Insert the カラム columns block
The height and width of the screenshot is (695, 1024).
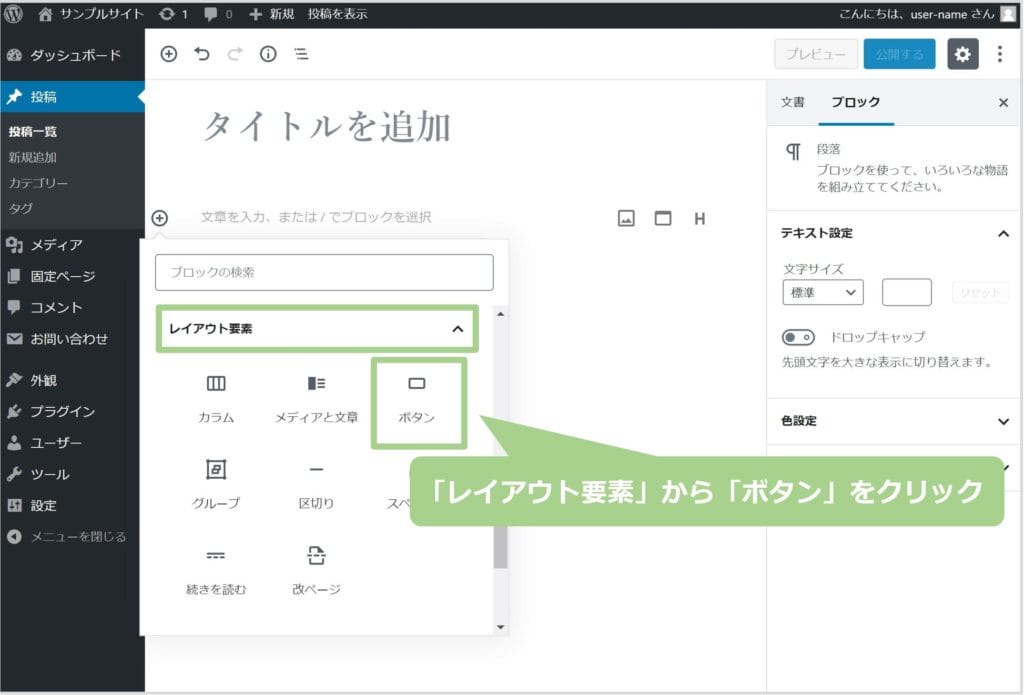tap(216, 384)
